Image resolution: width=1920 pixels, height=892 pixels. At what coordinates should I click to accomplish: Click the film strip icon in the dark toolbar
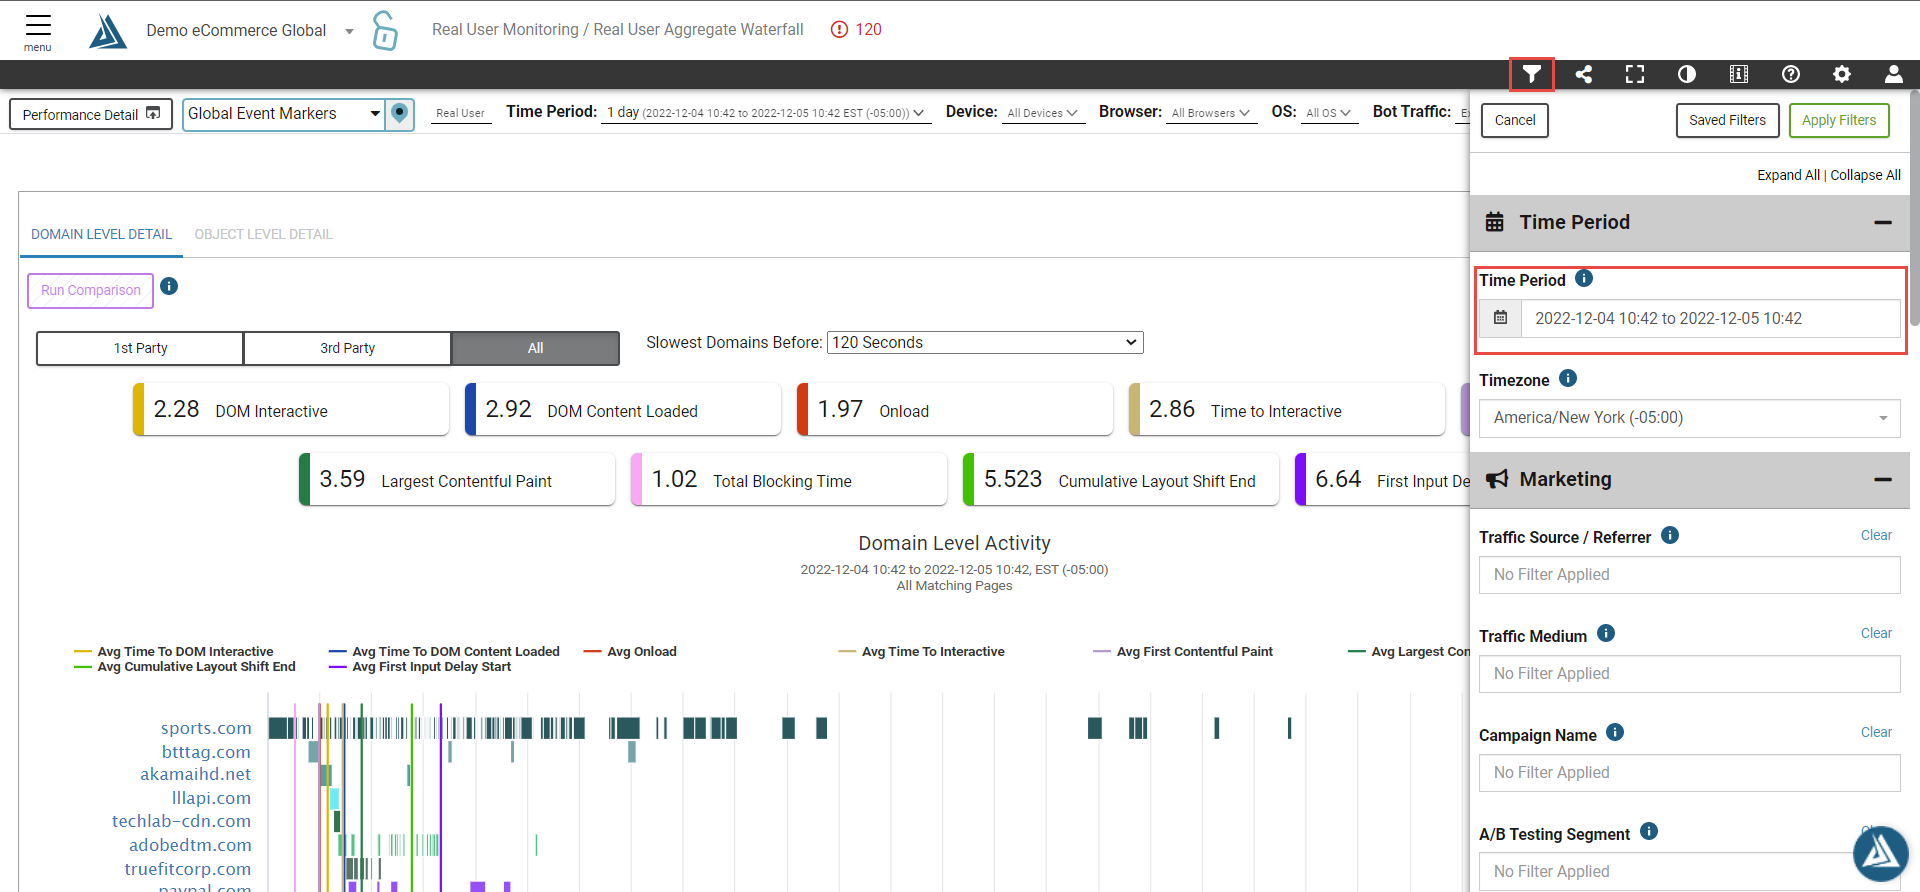click(1739, 74)
